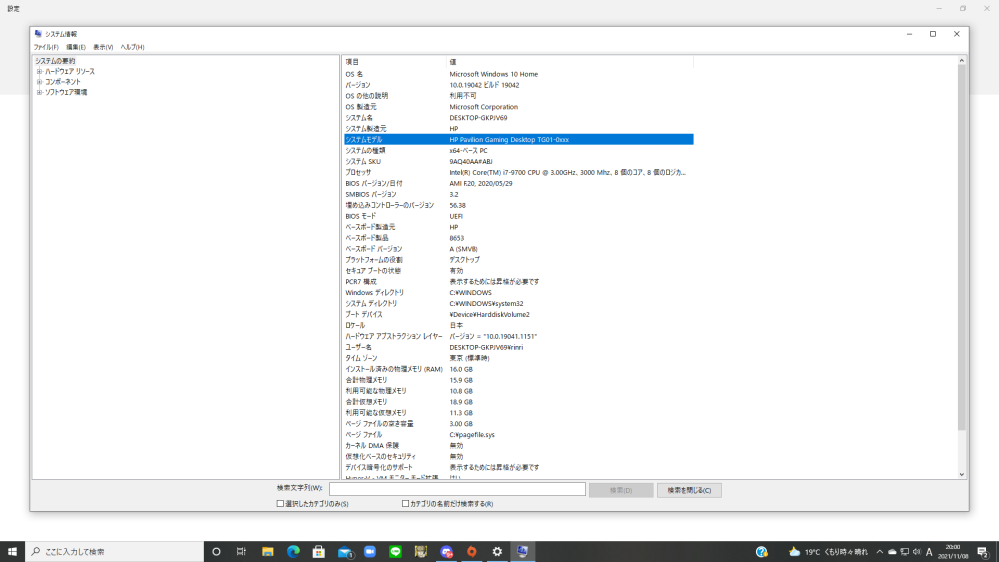Select ユーザー名 row
999x562 pixels.
pos(518,347)
